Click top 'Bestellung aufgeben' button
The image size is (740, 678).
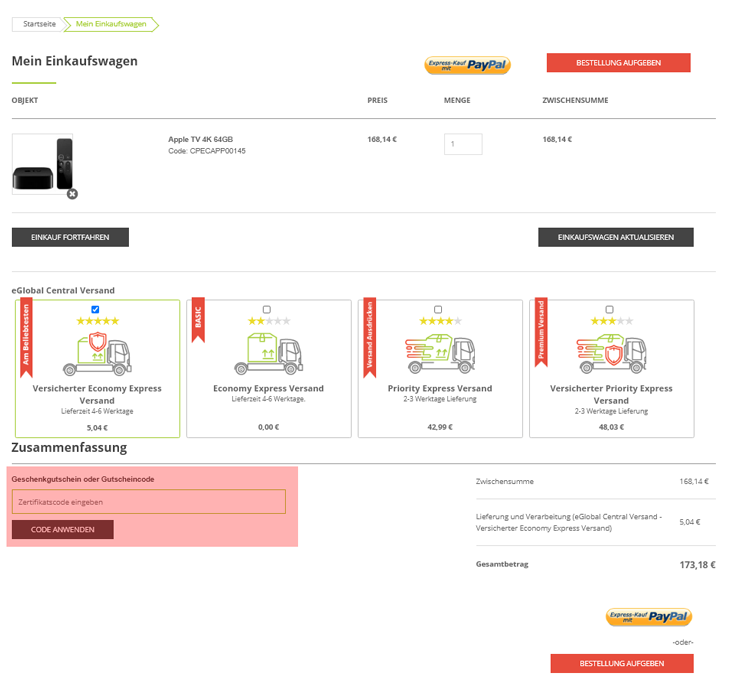(618, 63)
